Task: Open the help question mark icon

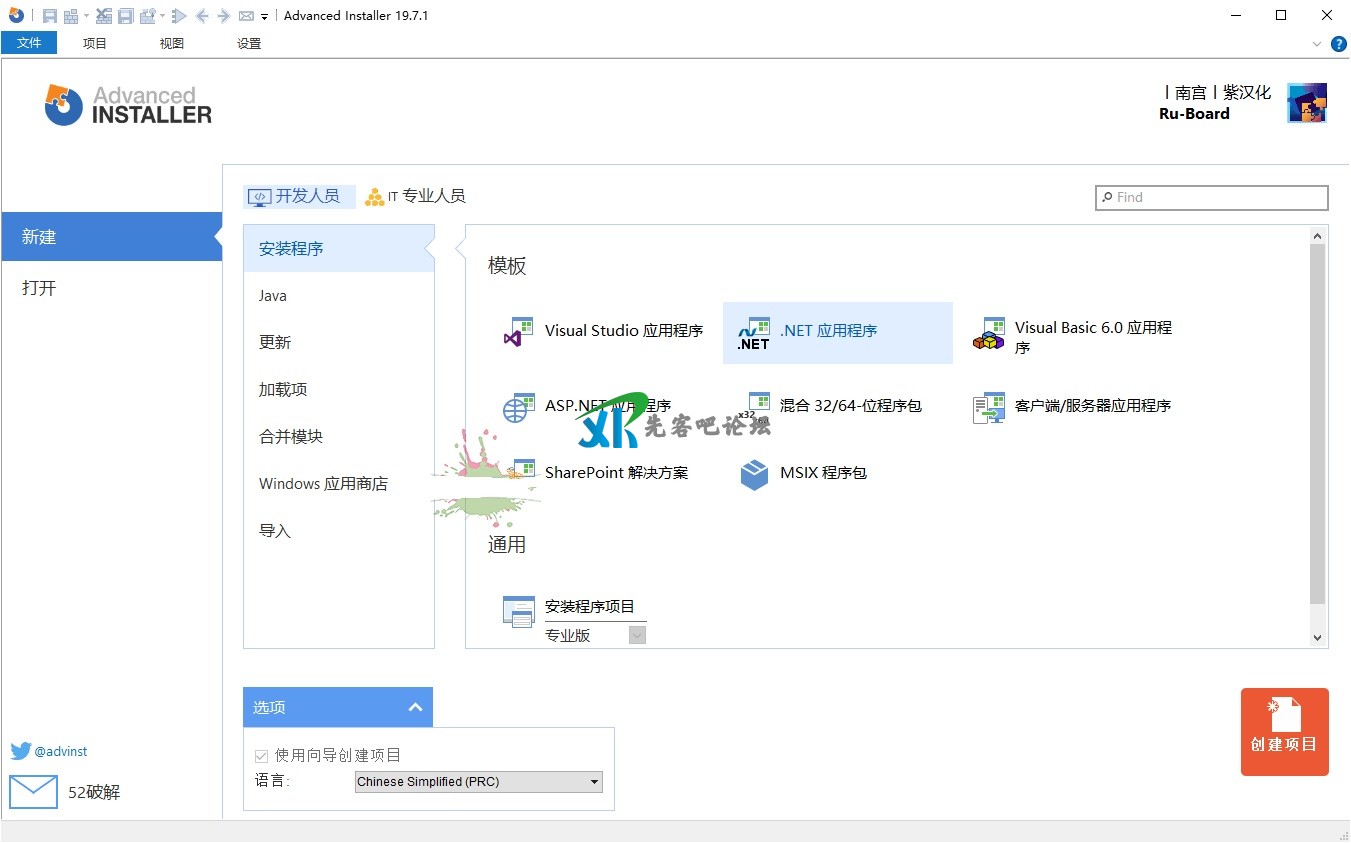Action: click(1339, 44)
